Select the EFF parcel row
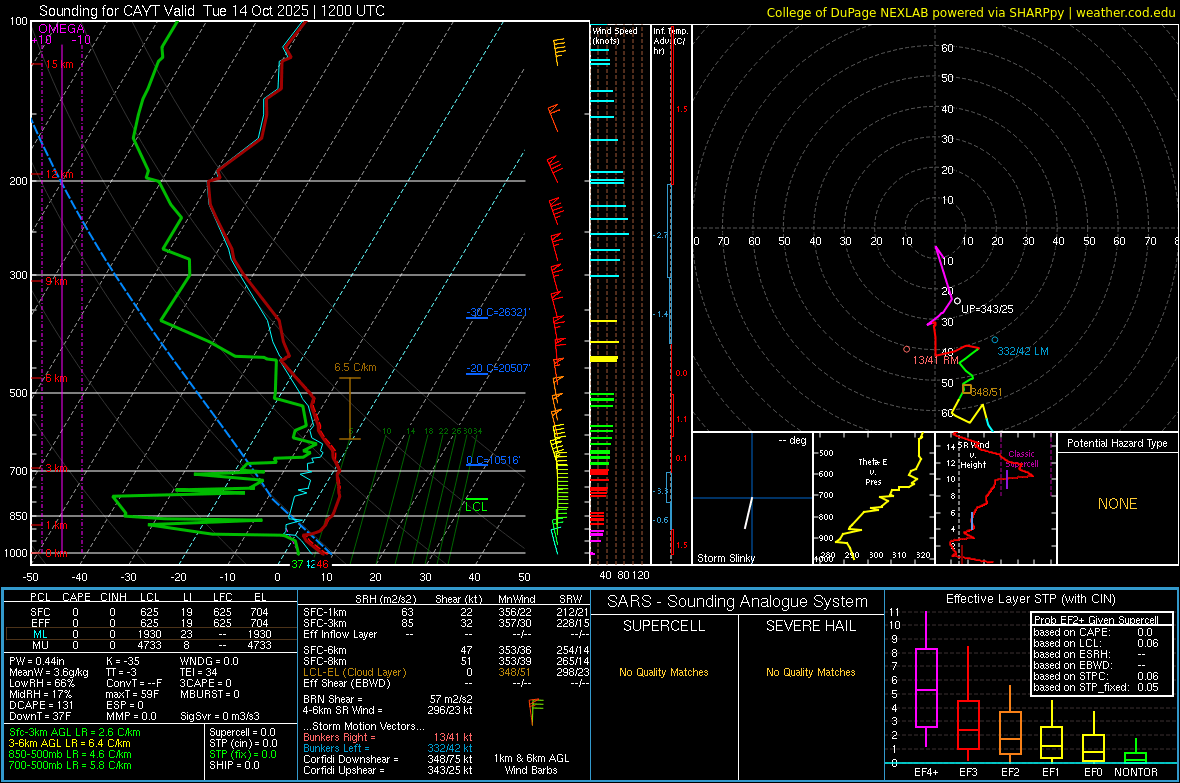This screenshot has width=1180, height=783. (151, 623)
